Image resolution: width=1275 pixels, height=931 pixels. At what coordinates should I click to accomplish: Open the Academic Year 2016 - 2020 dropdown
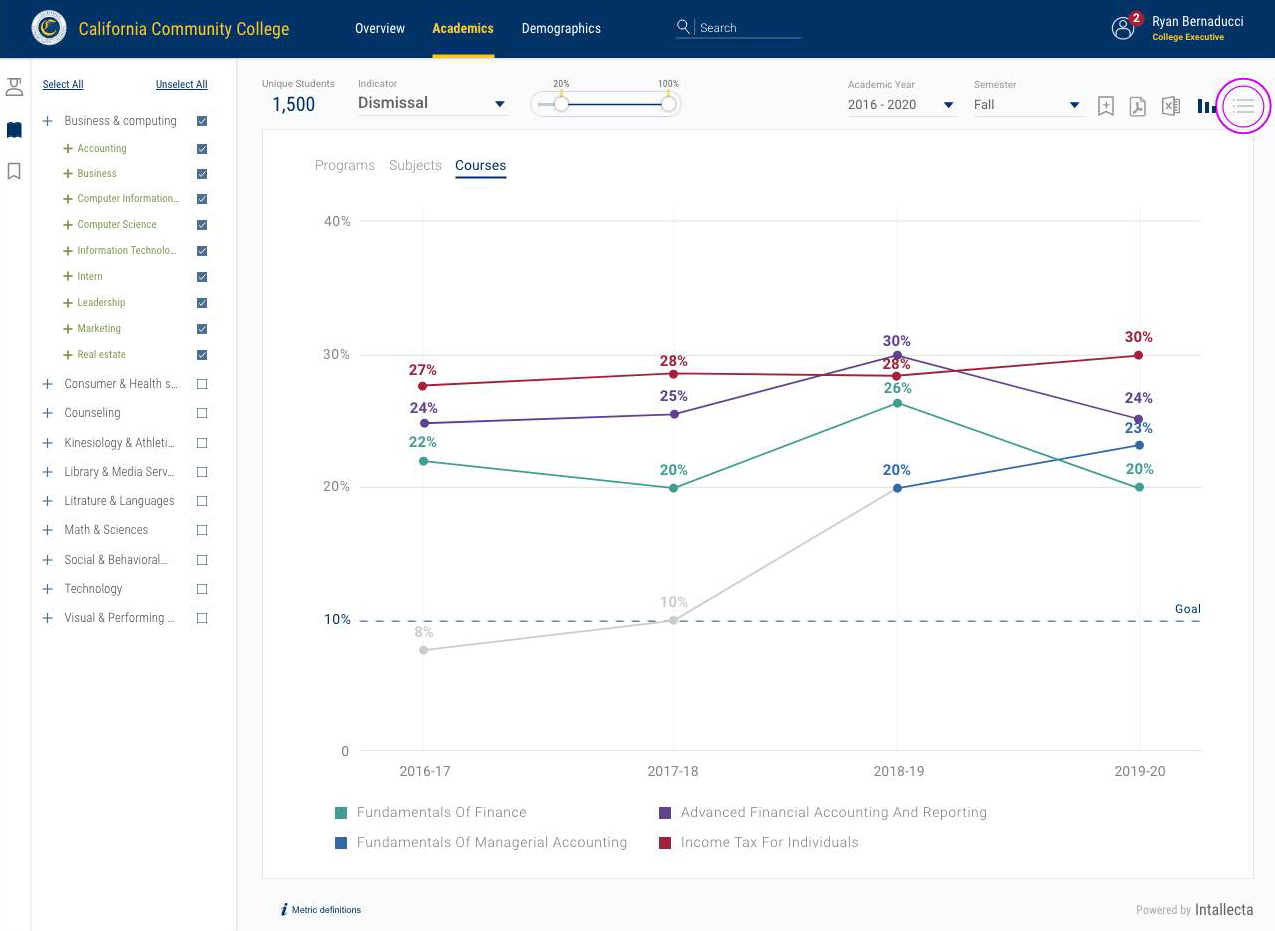pyautogui.click(x=901, y=104)
